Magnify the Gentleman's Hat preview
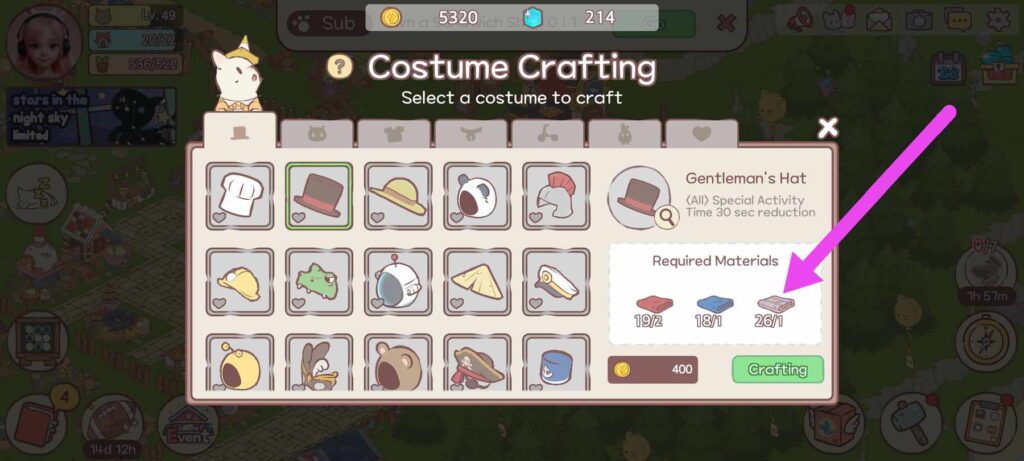The width and height of the screenshot is (1024, 461). (667, 218)
